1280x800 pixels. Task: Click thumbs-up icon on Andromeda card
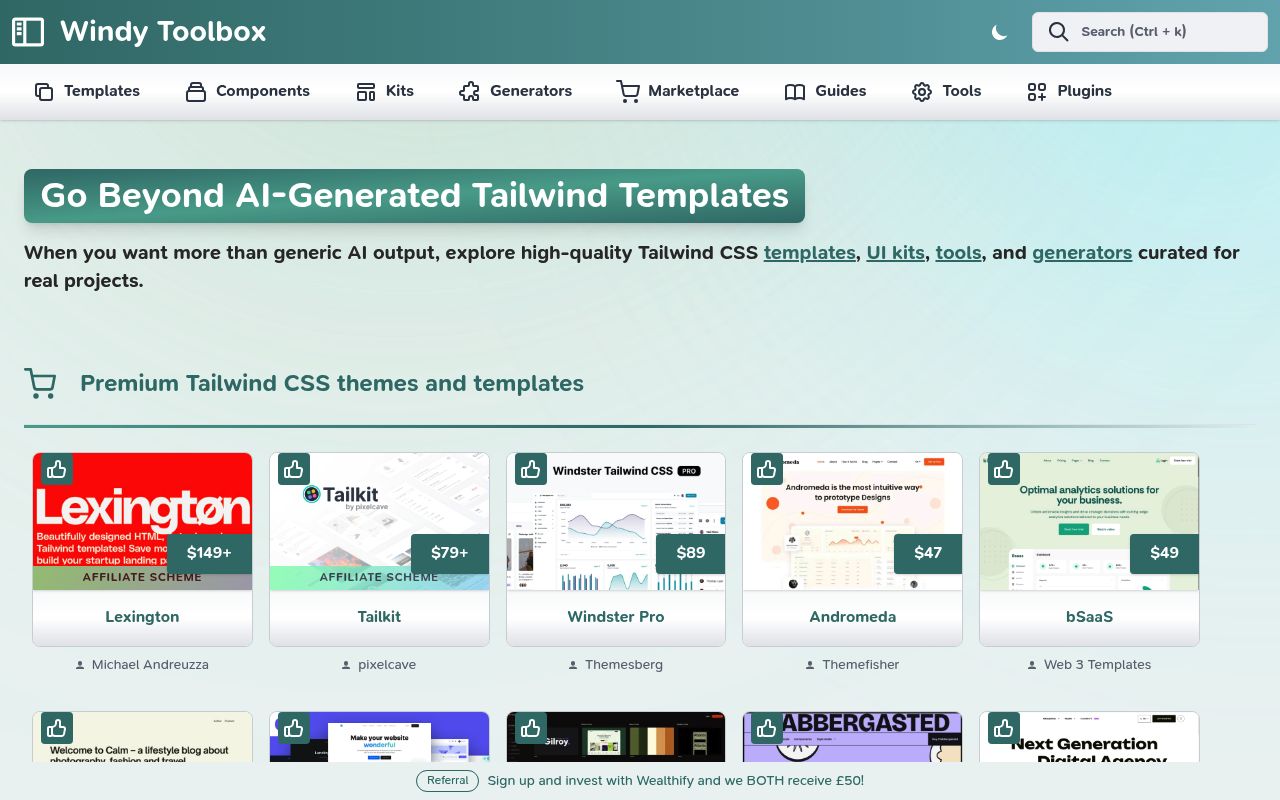point(767,469)
